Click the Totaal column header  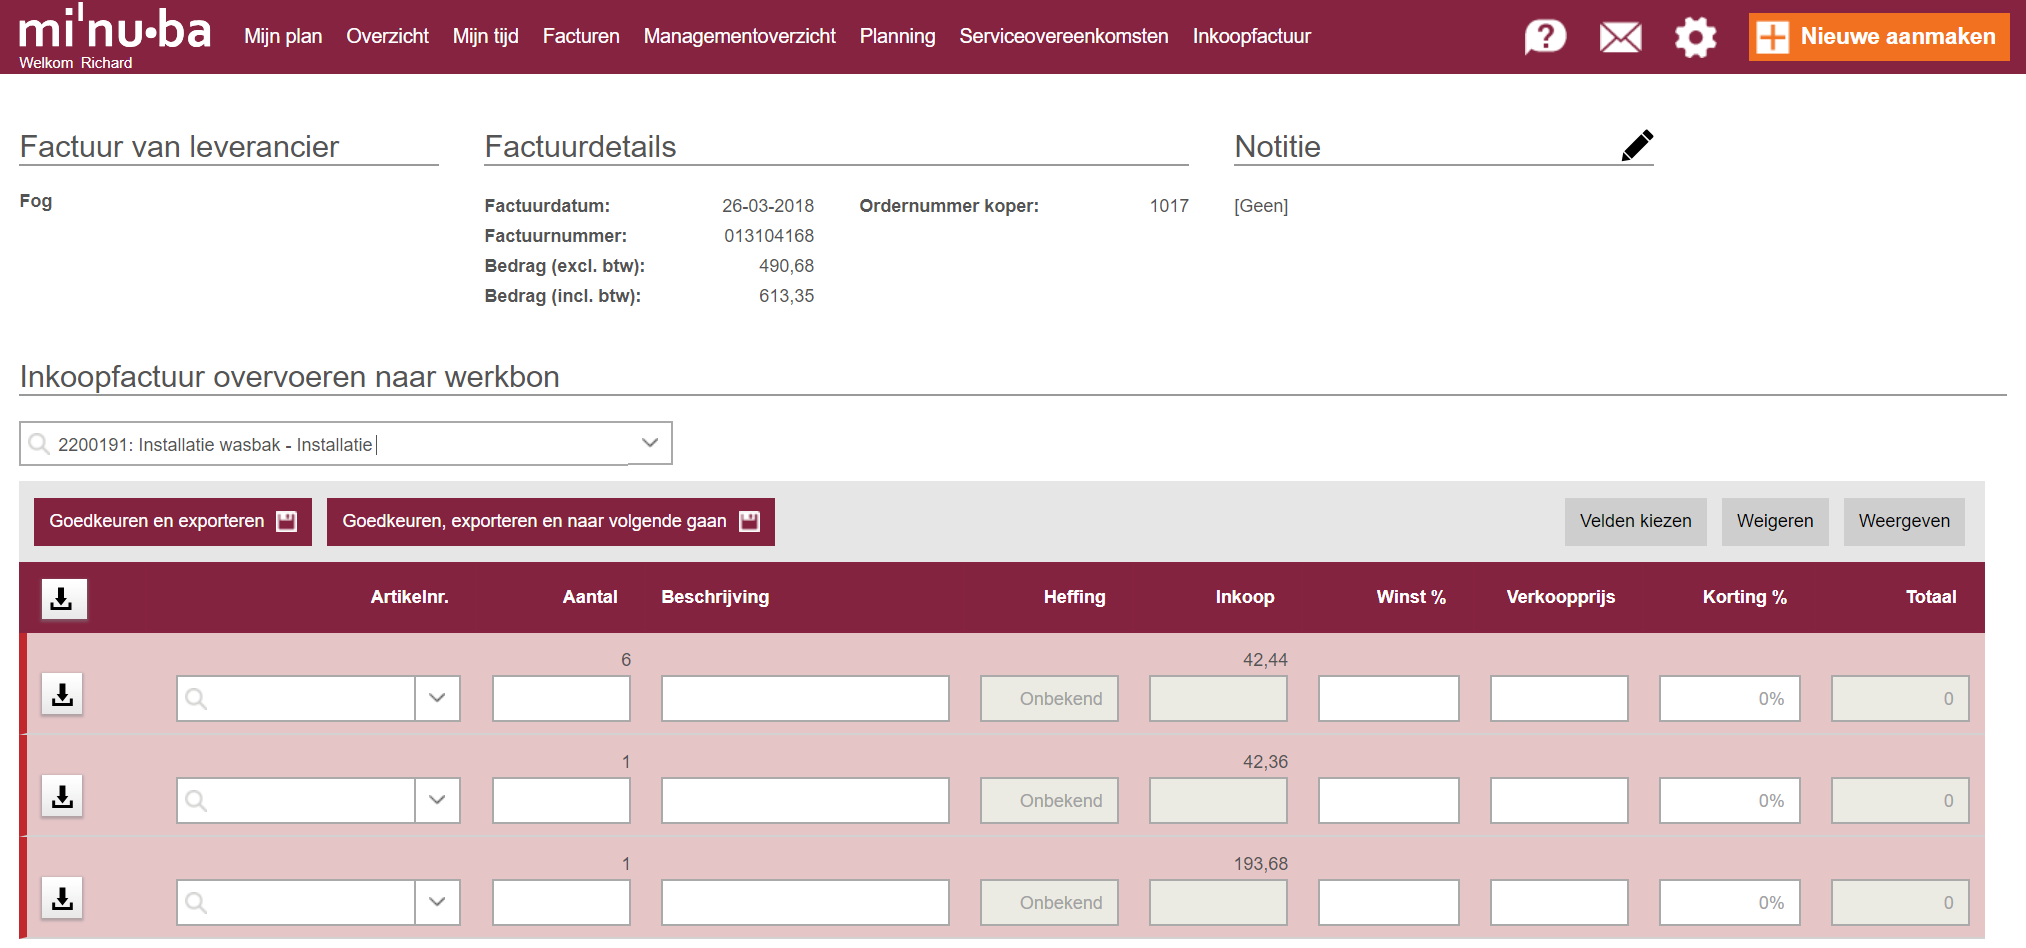coord(1931,597)
